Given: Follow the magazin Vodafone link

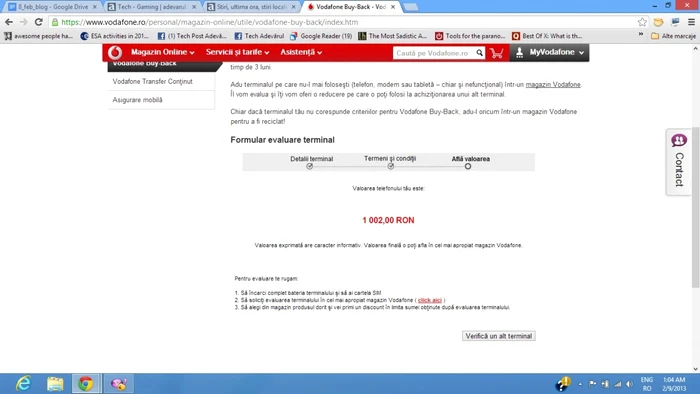Looking at the screenshot, I should (553, 84).
